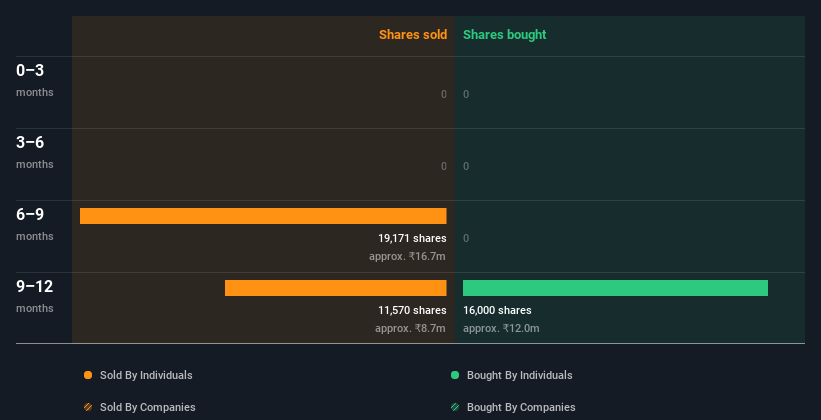Click the 9–12 row label

point(35,286)
